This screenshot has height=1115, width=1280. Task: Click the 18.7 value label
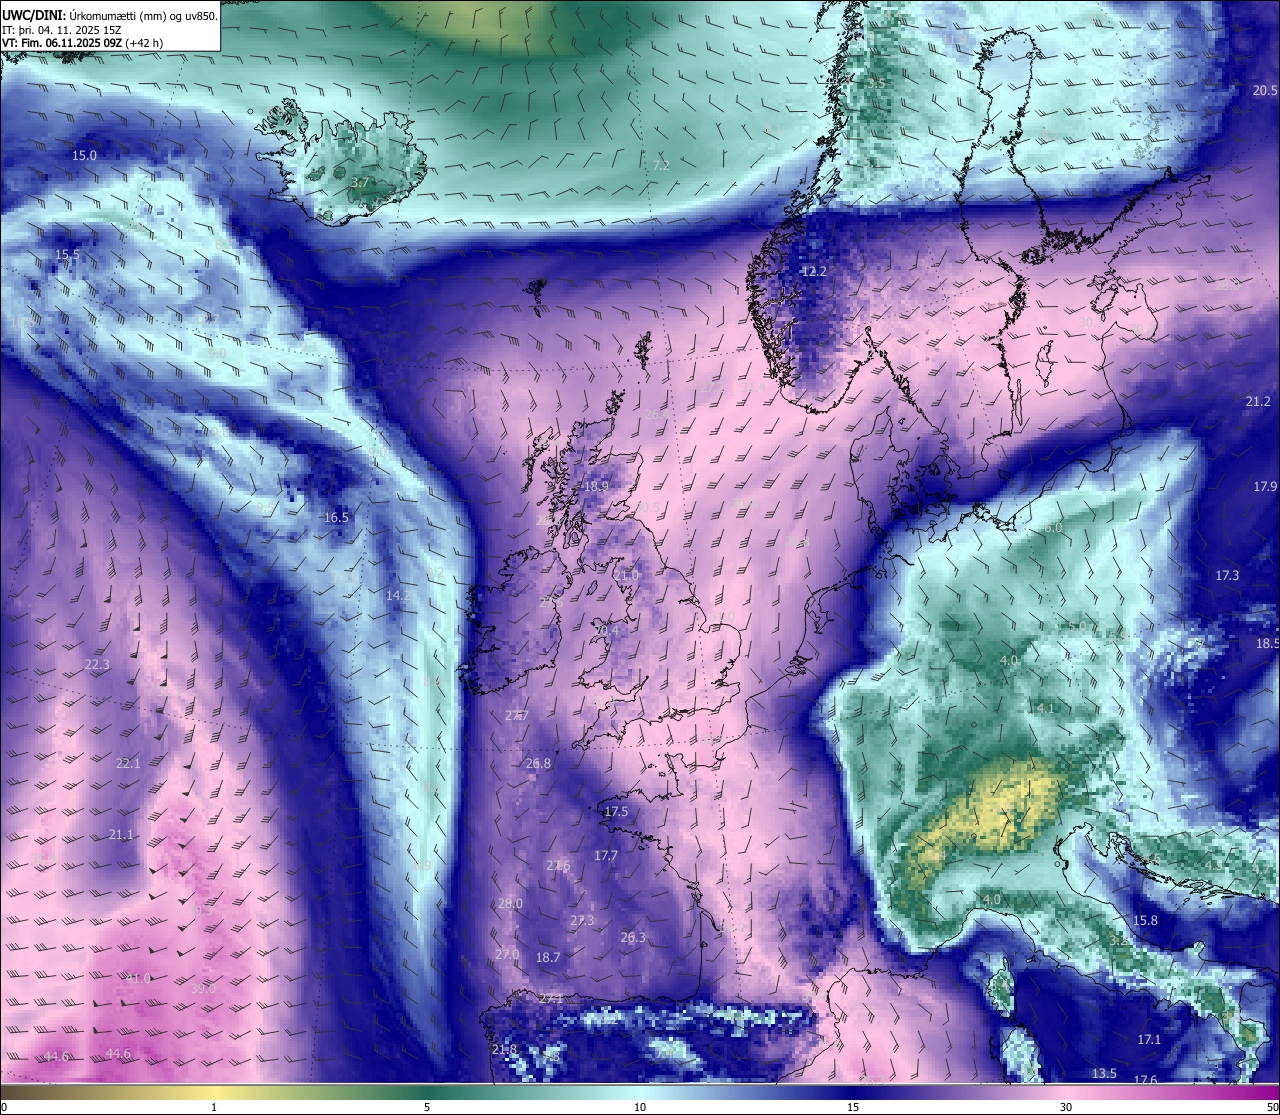(548, 957)
